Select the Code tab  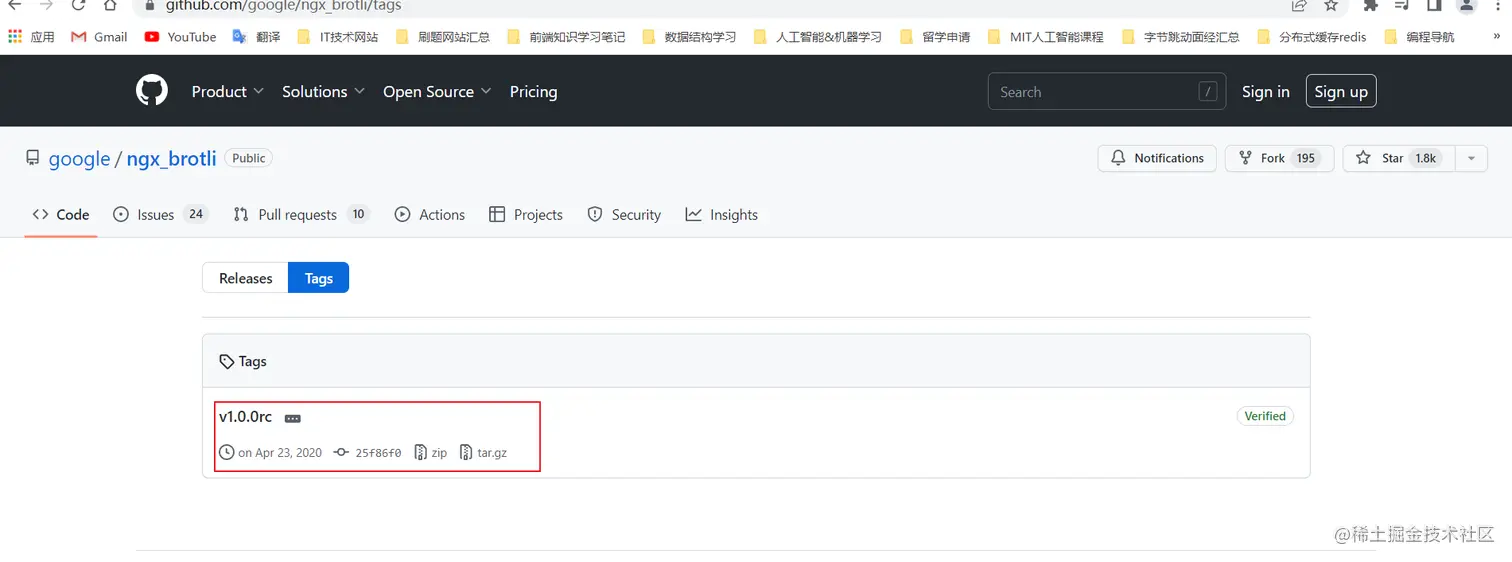[x=61, y=214]
